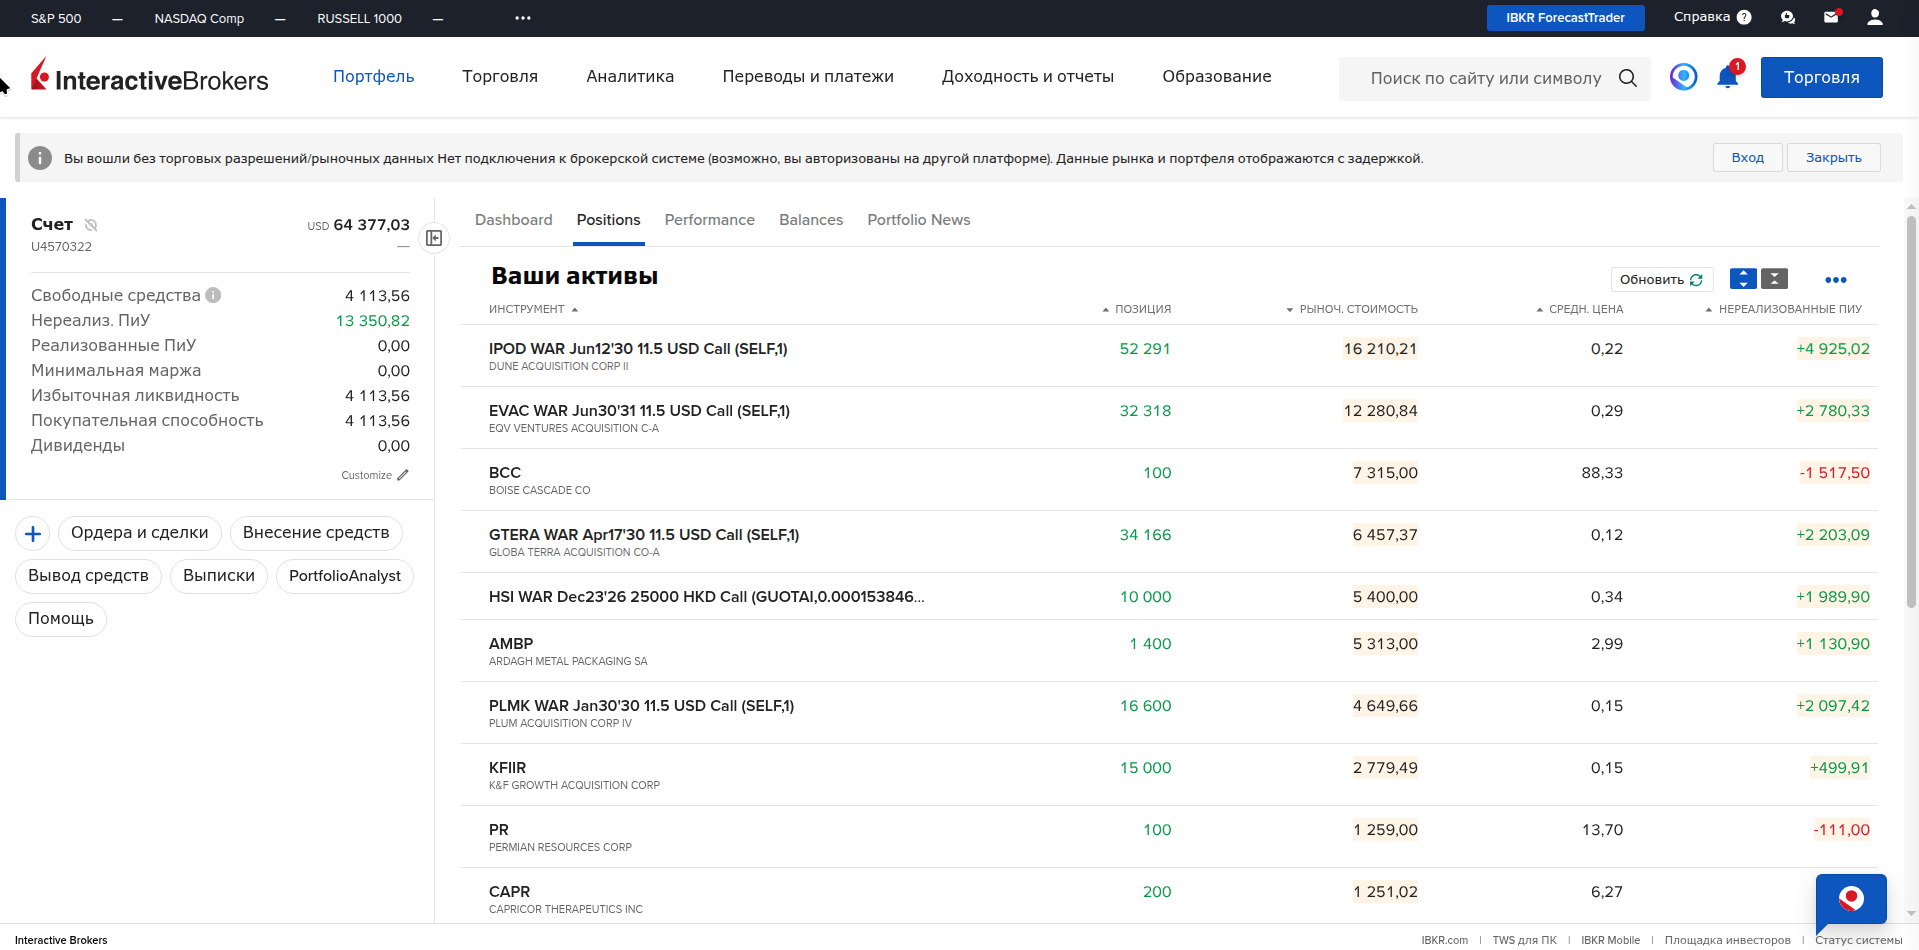Open the three-dot assets options menu
The width and height of the screenshot is (1919, 950).
(1835, 280)
